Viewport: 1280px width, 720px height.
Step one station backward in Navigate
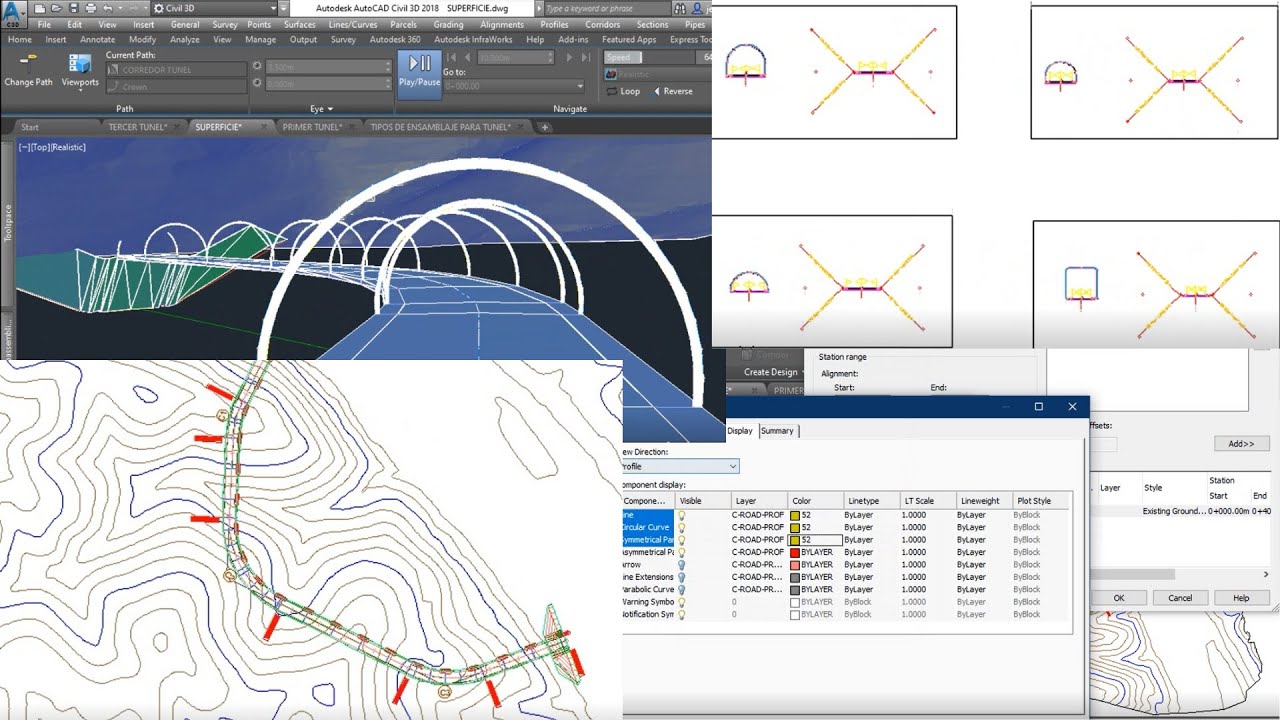click(x=468, y=58)
